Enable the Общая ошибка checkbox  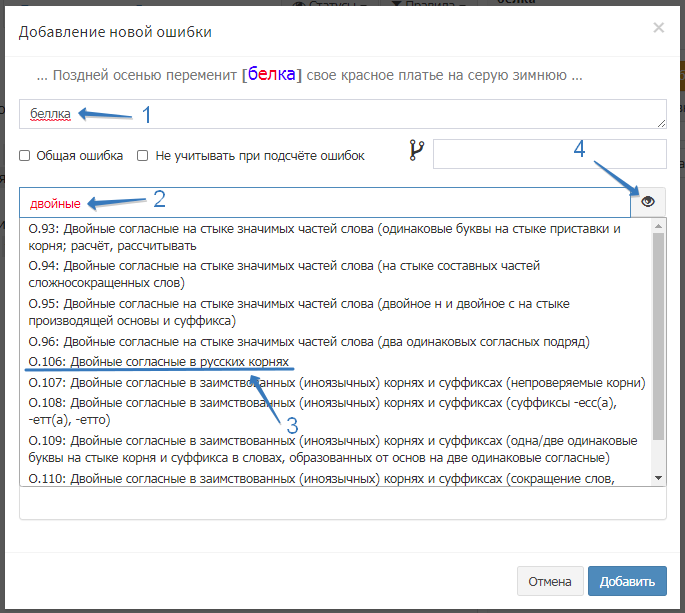[x=25, y=156]
